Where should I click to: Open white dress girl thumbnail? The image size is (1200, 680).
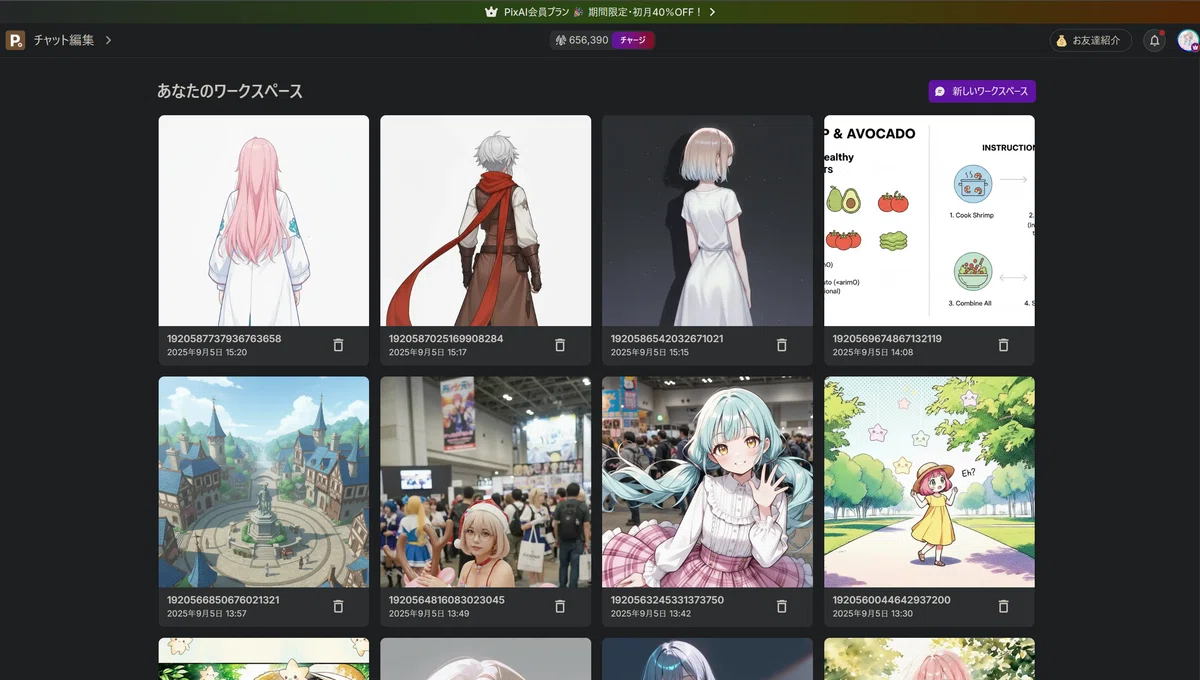[x=708, y=220]
